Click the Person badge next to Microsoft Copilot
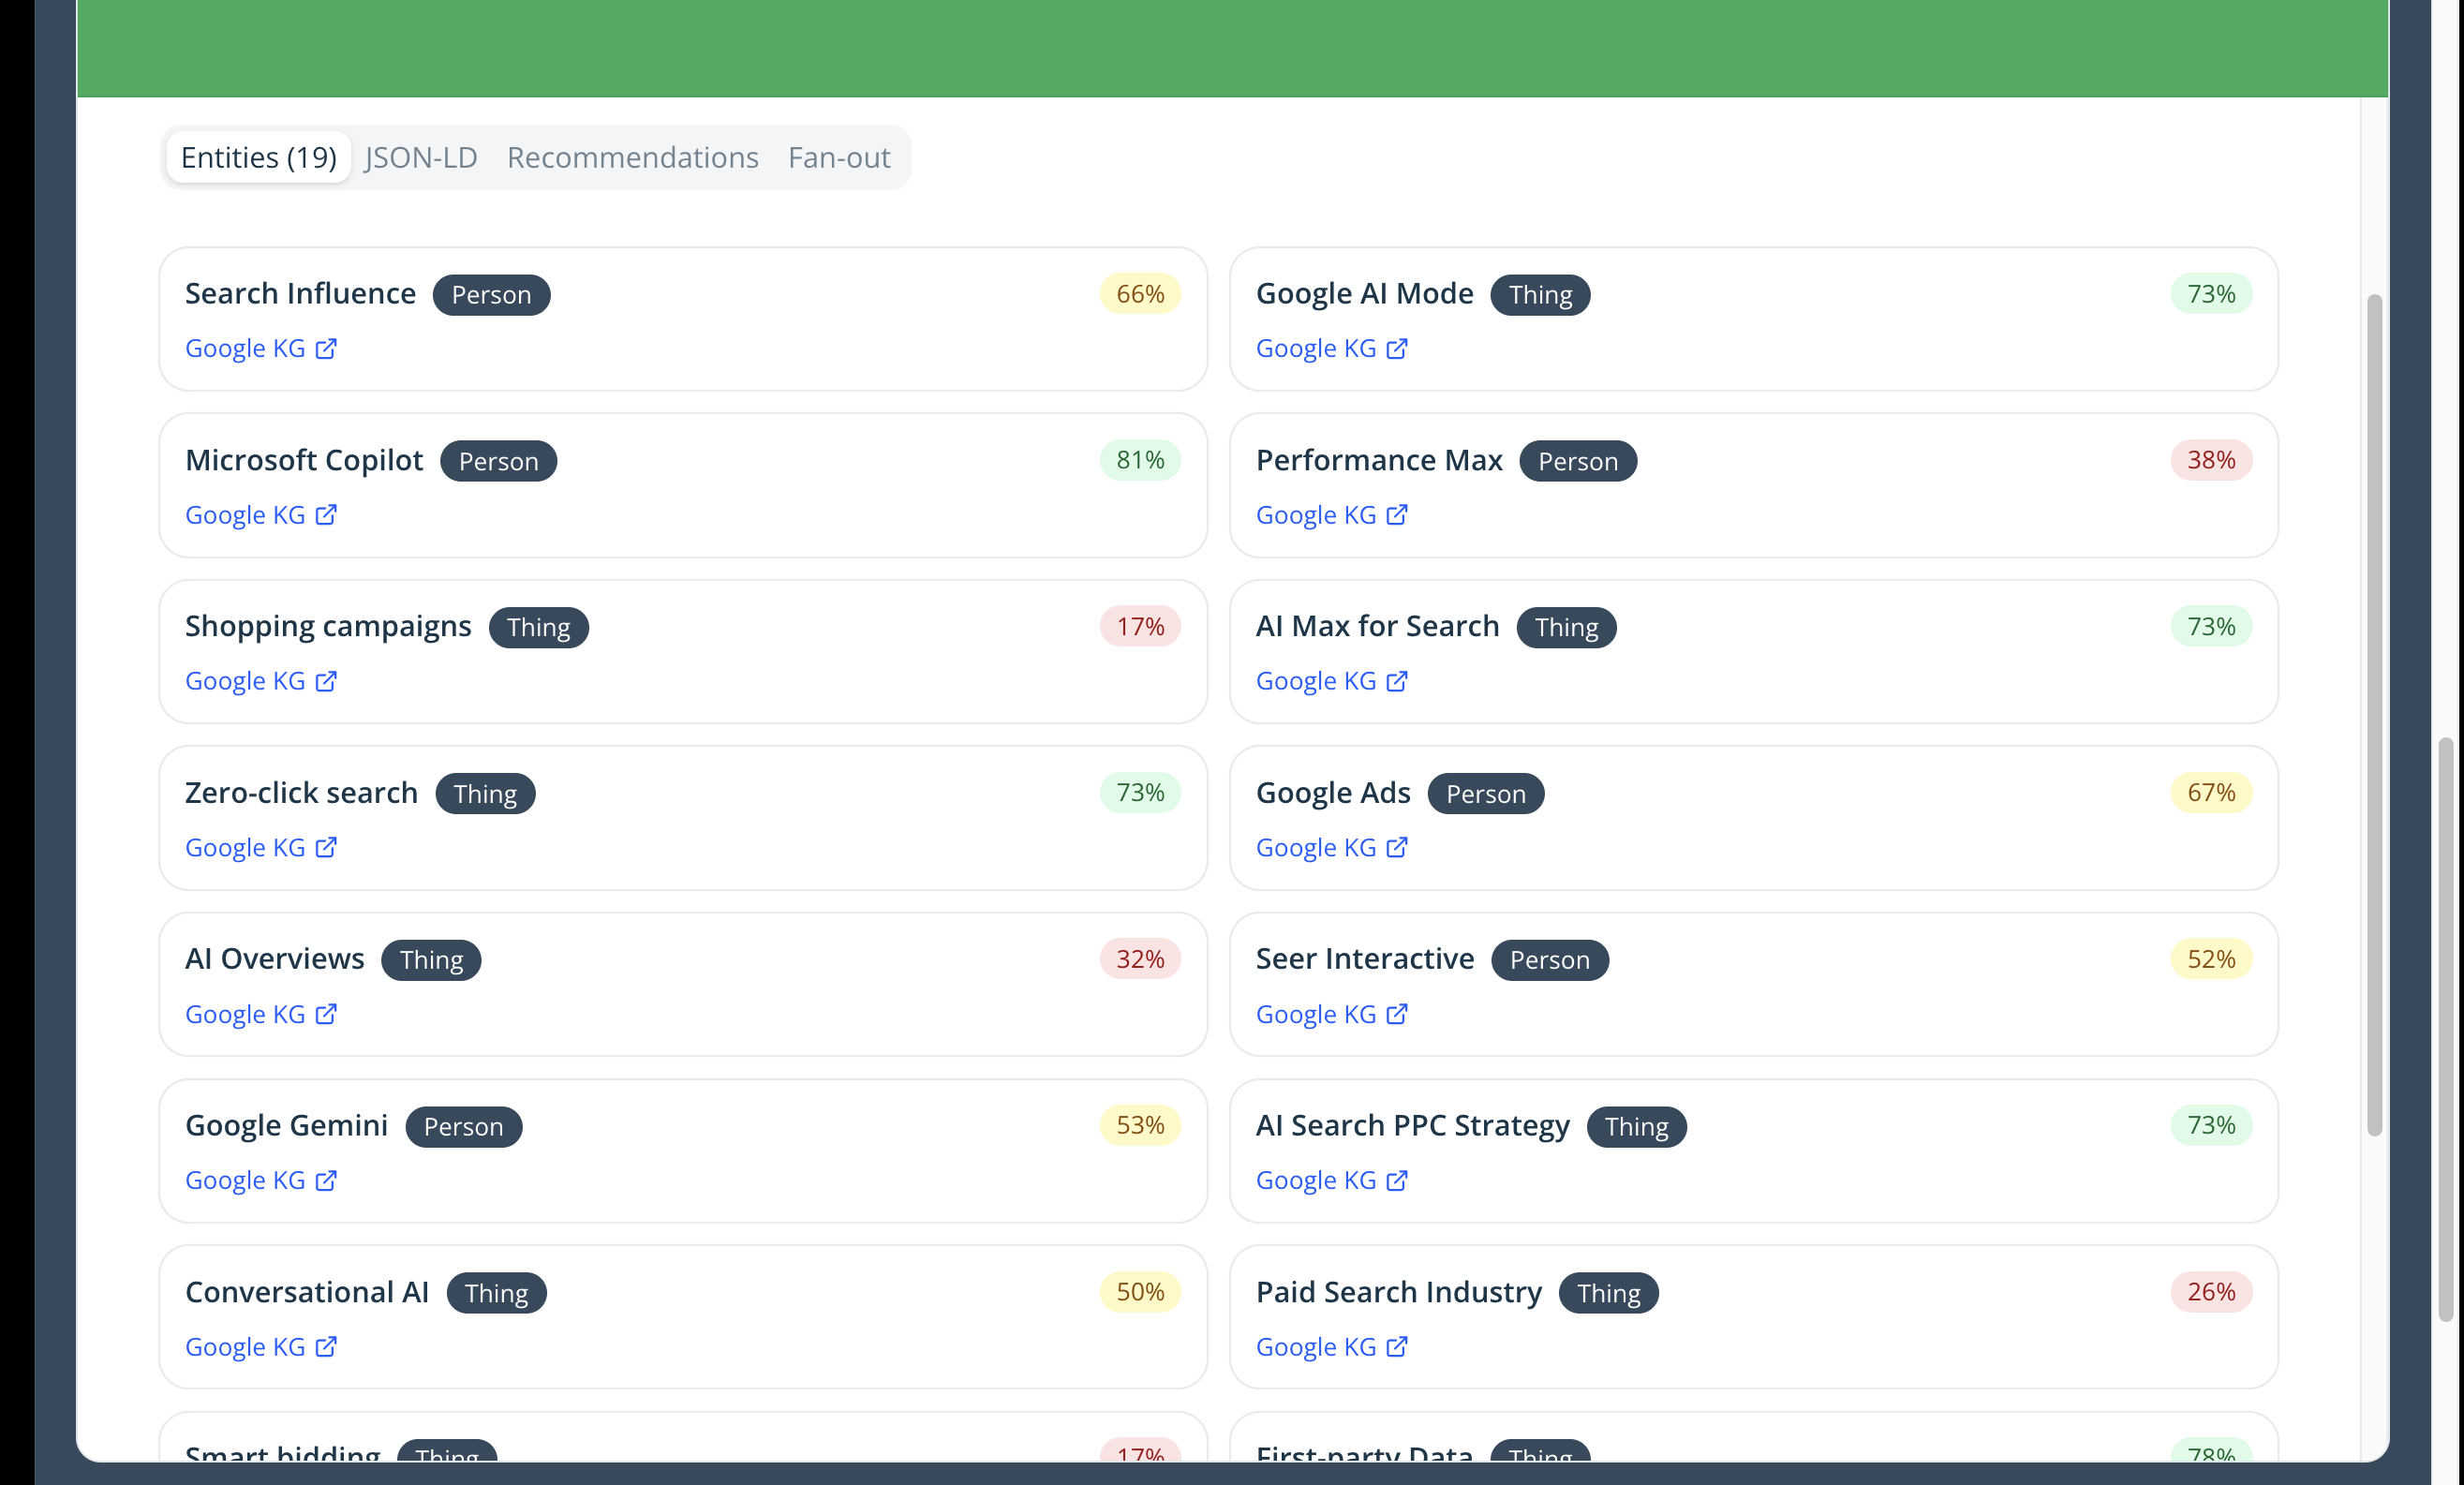Image resolution: width=2464 pixels, height=1485 pixels. point(498,461)
